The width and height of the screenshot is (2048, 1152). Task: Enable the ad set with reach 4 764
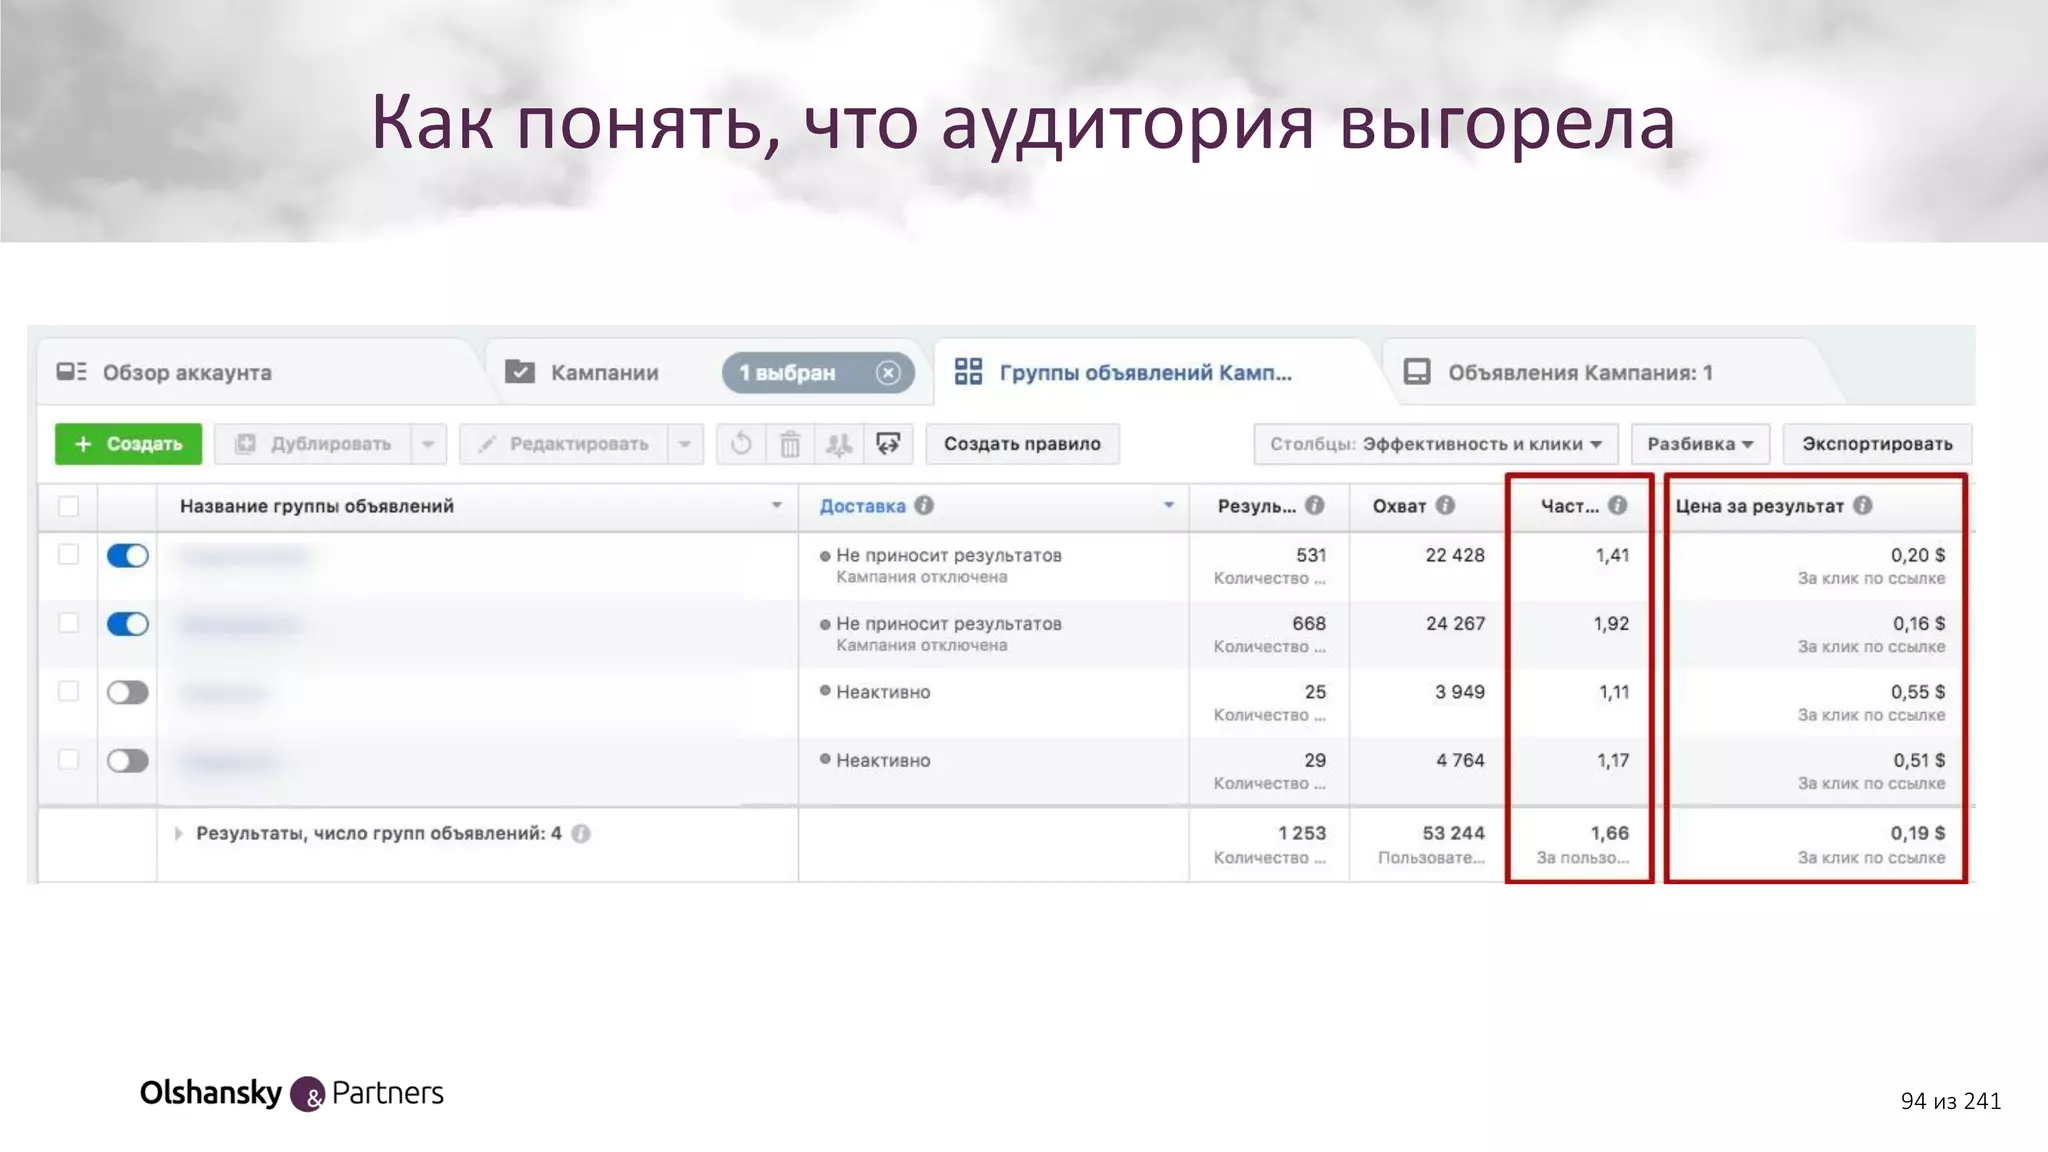tap(128, 761)
